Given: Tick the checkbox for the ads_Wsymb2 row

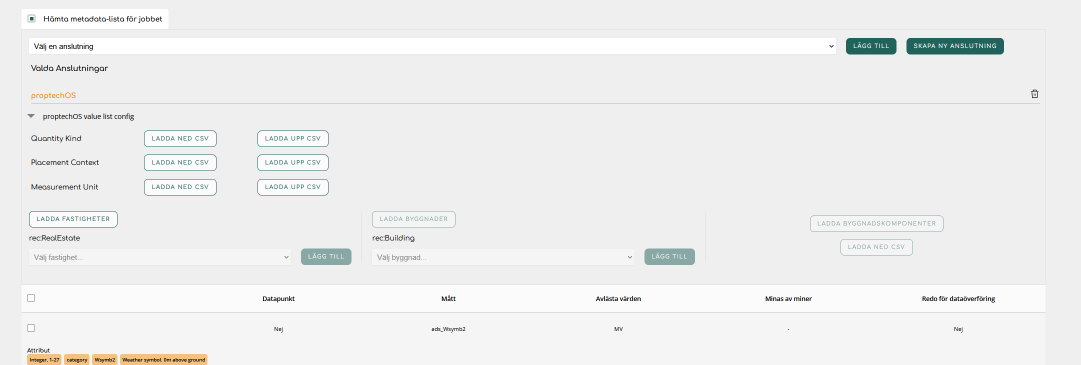Looking at the screenshot, I should 31,328.
